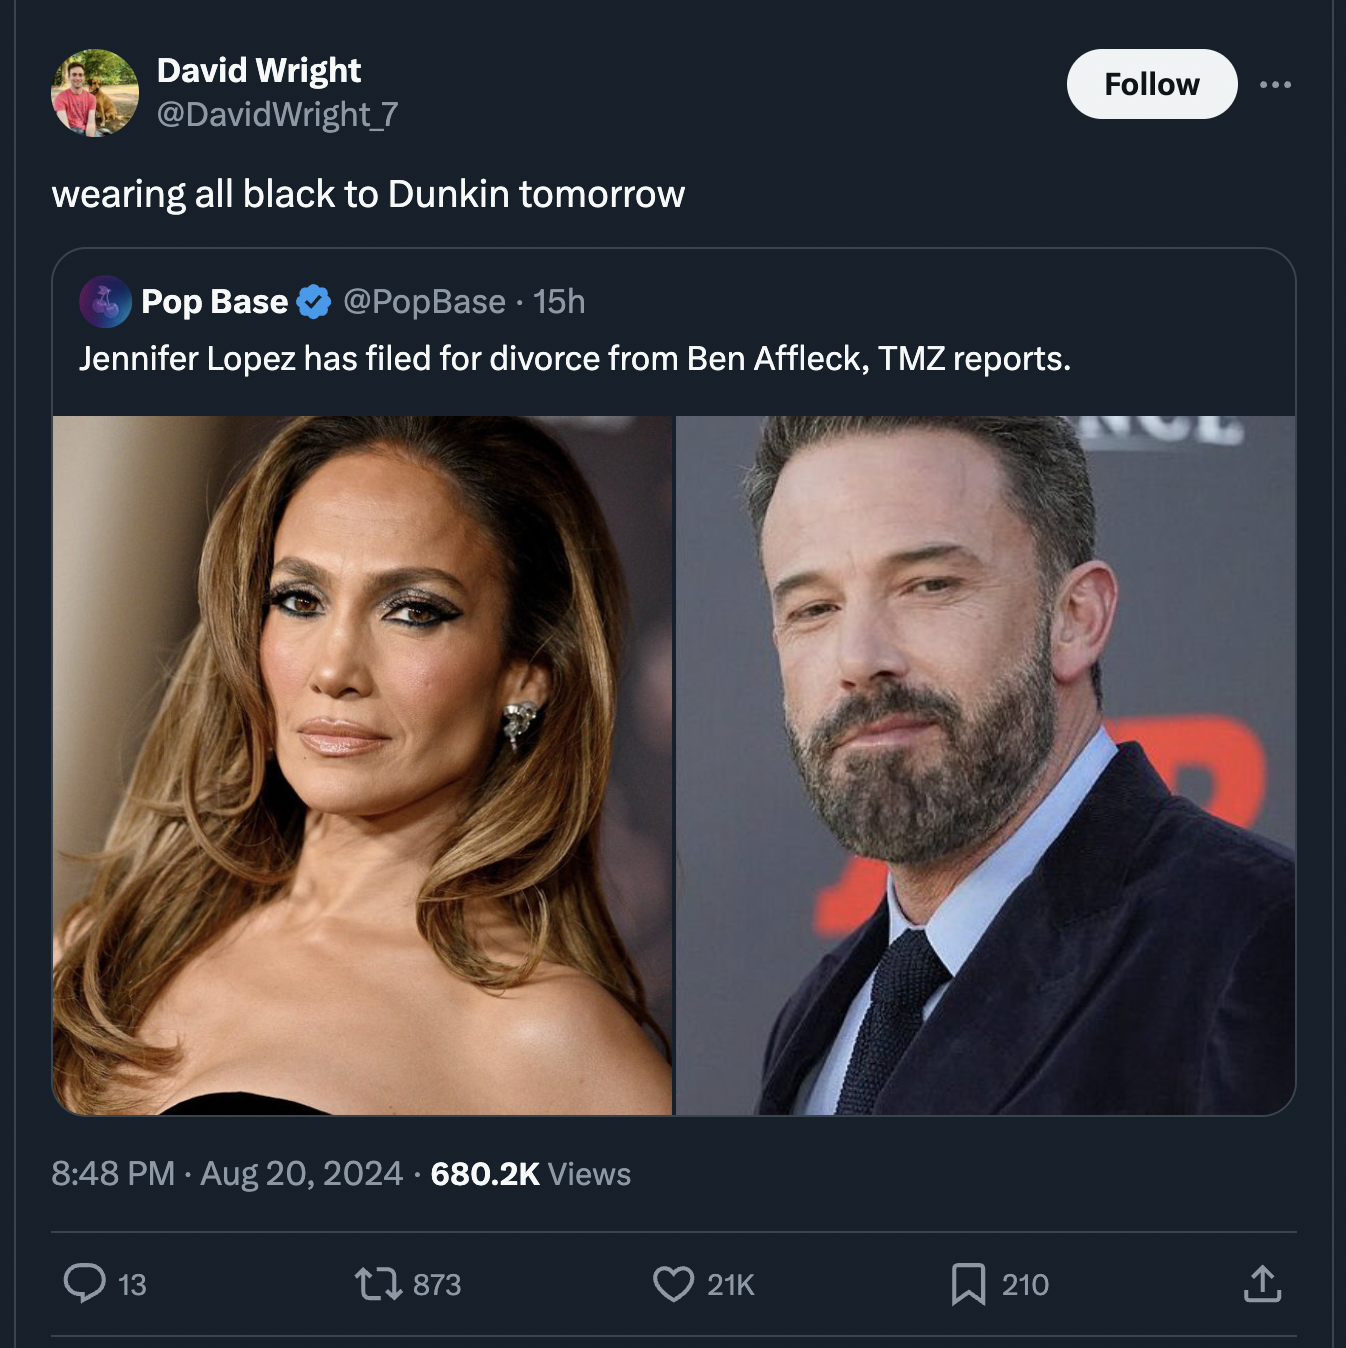Bookmark this tweet

point(967,1285)
